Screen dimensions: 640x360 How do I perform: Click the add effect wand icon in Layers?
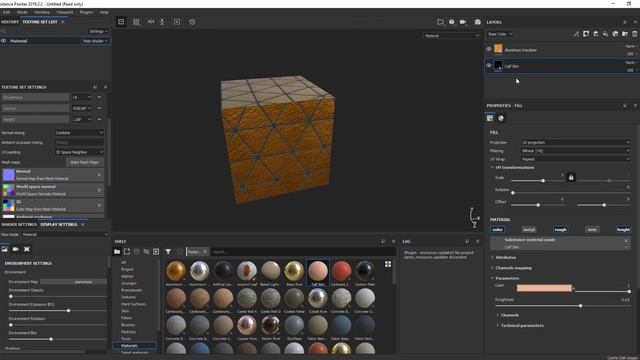pos(576,34)
